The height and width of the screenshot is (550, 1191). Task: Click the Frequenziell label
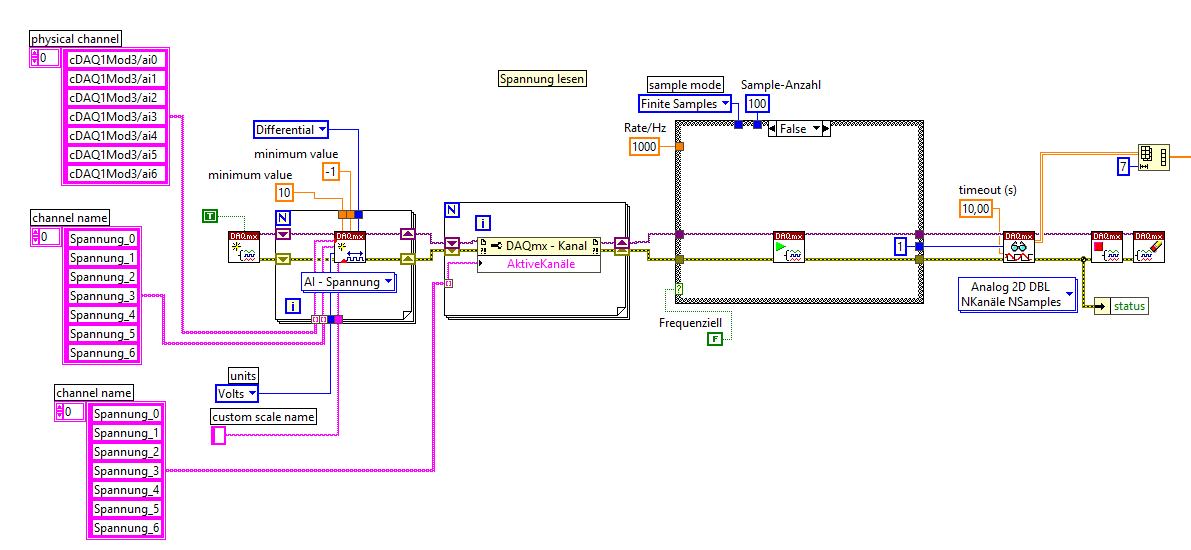pyautogui.click(x=690, y=322)
